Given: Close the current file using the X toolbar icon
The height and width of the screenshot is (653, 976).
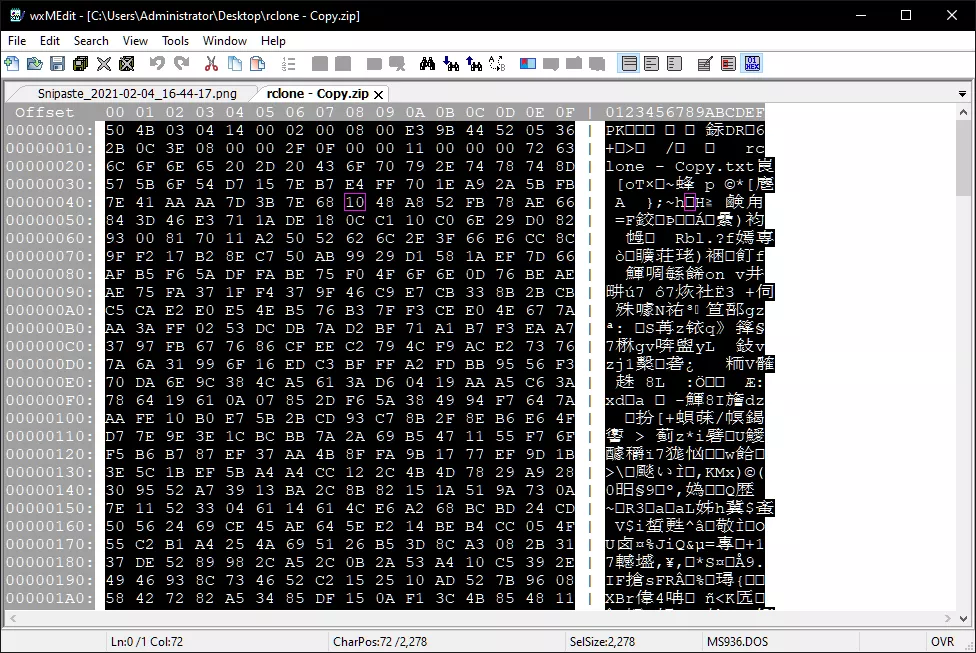Looking at the screenshot, I should pos(104,63).
